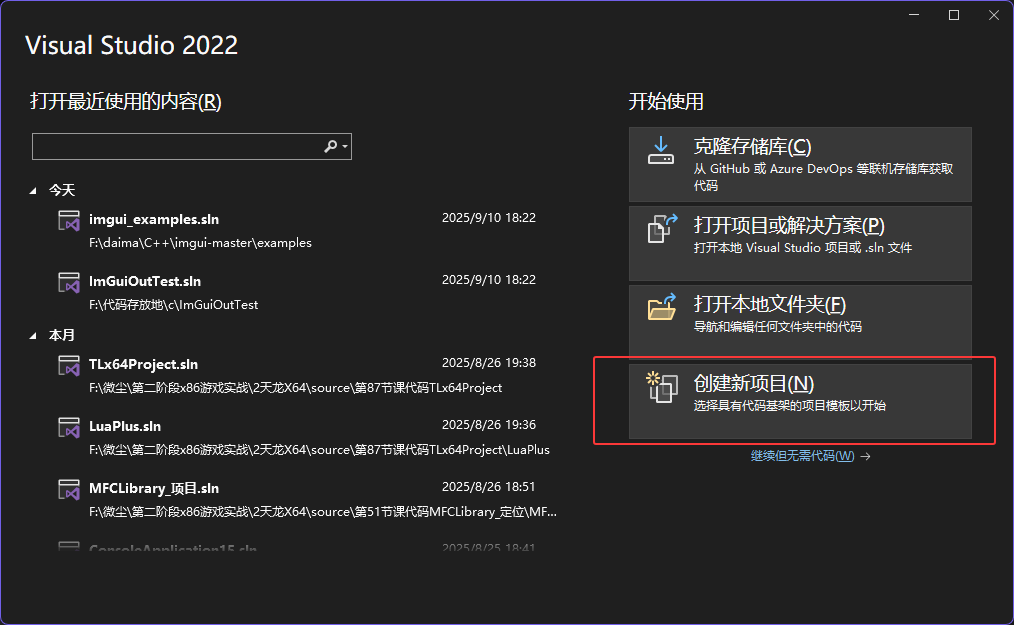Collapse the 本月 group
The height and width of the screenshot is (625, 1014).
[33, 336]
